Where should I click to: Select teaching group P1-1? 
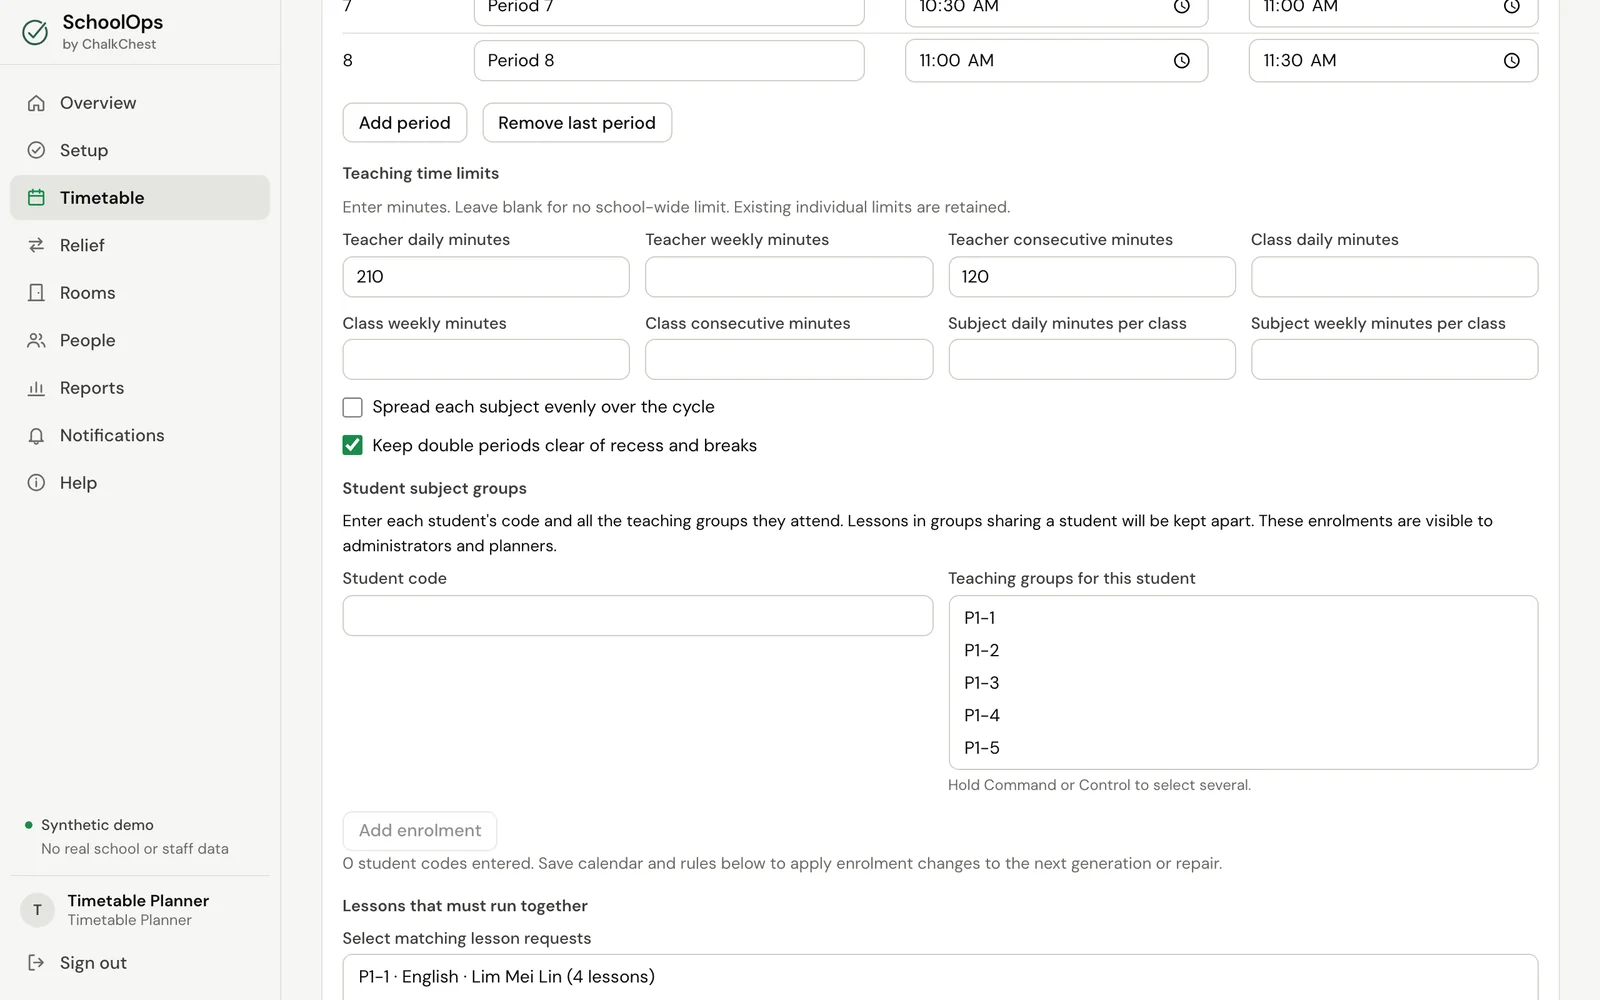pos(1243,618)
